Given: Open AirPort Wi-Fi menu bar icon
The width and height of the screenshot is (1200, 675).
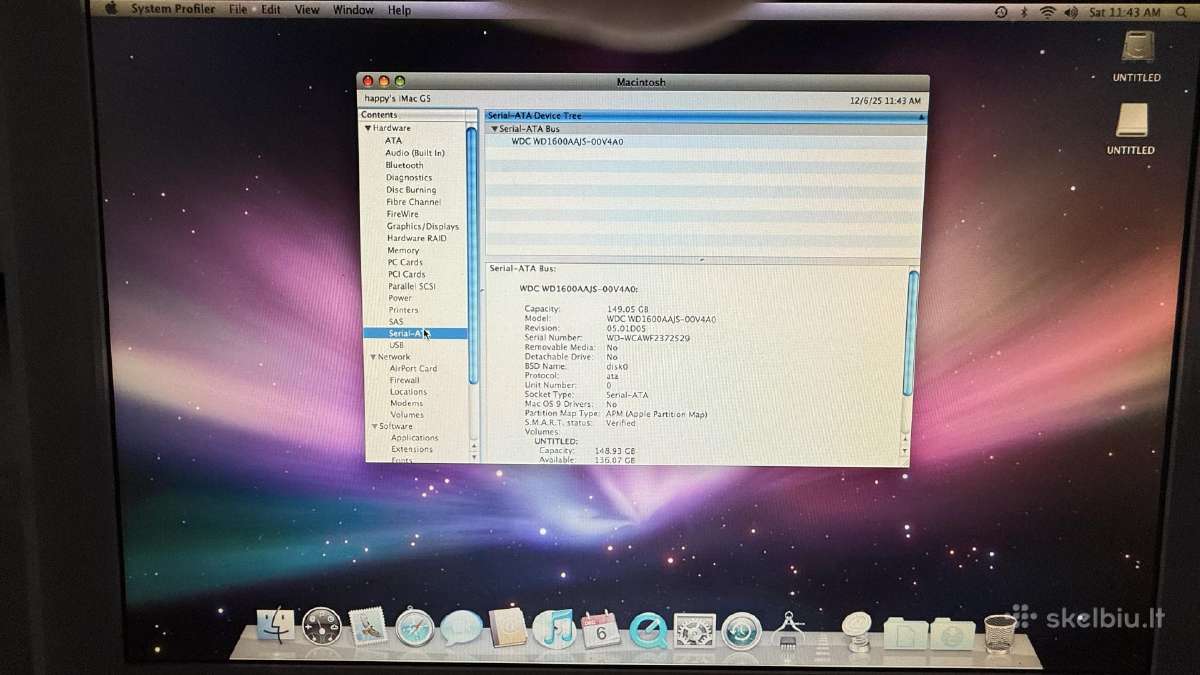Looking at the screenshot, I should 1048,11.
